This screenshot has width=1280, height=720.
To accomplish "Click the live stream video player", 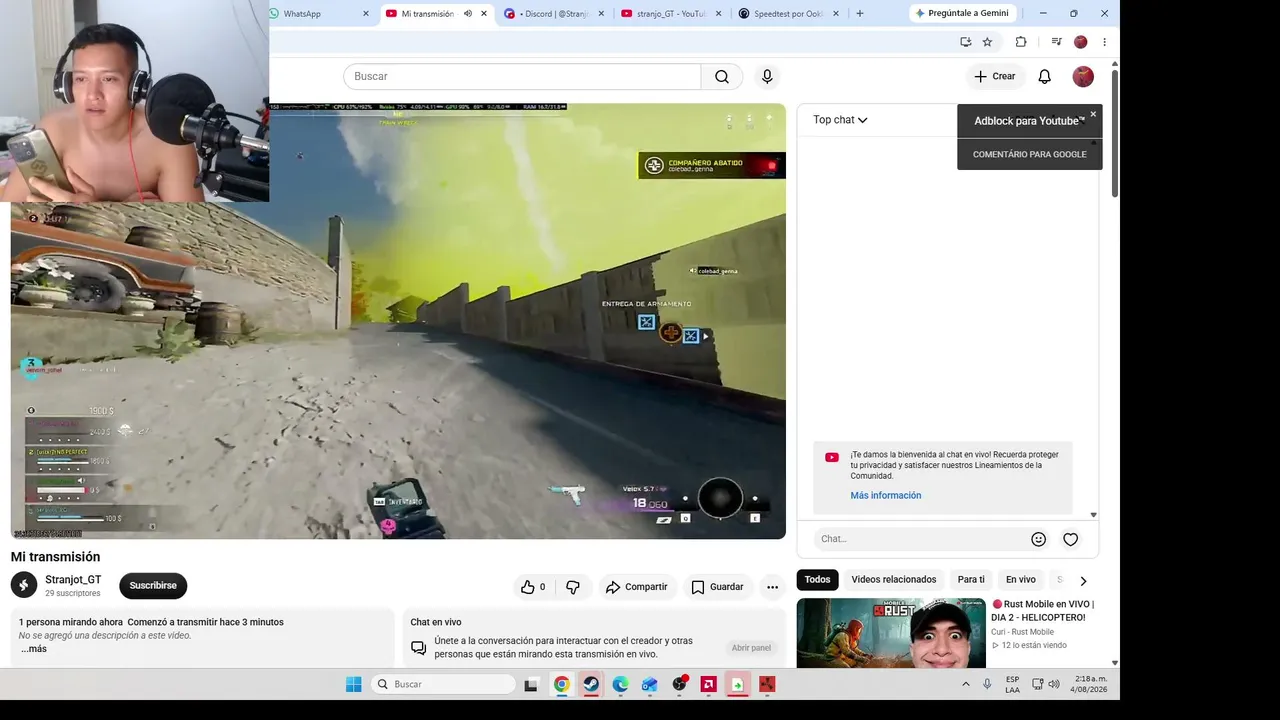I will click(398, 321).
